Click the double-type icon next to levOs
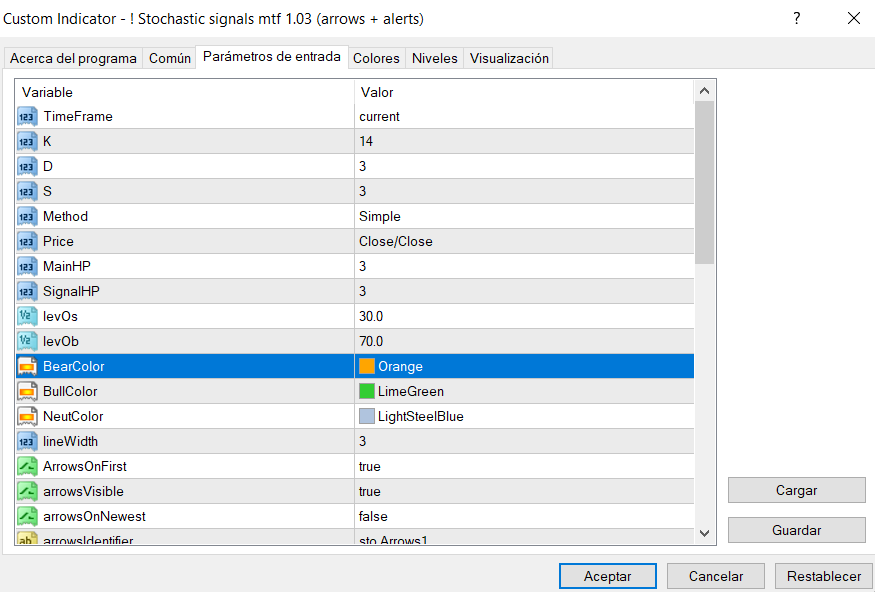This screenshot has height=592, width=875. (x=27, y=317)
